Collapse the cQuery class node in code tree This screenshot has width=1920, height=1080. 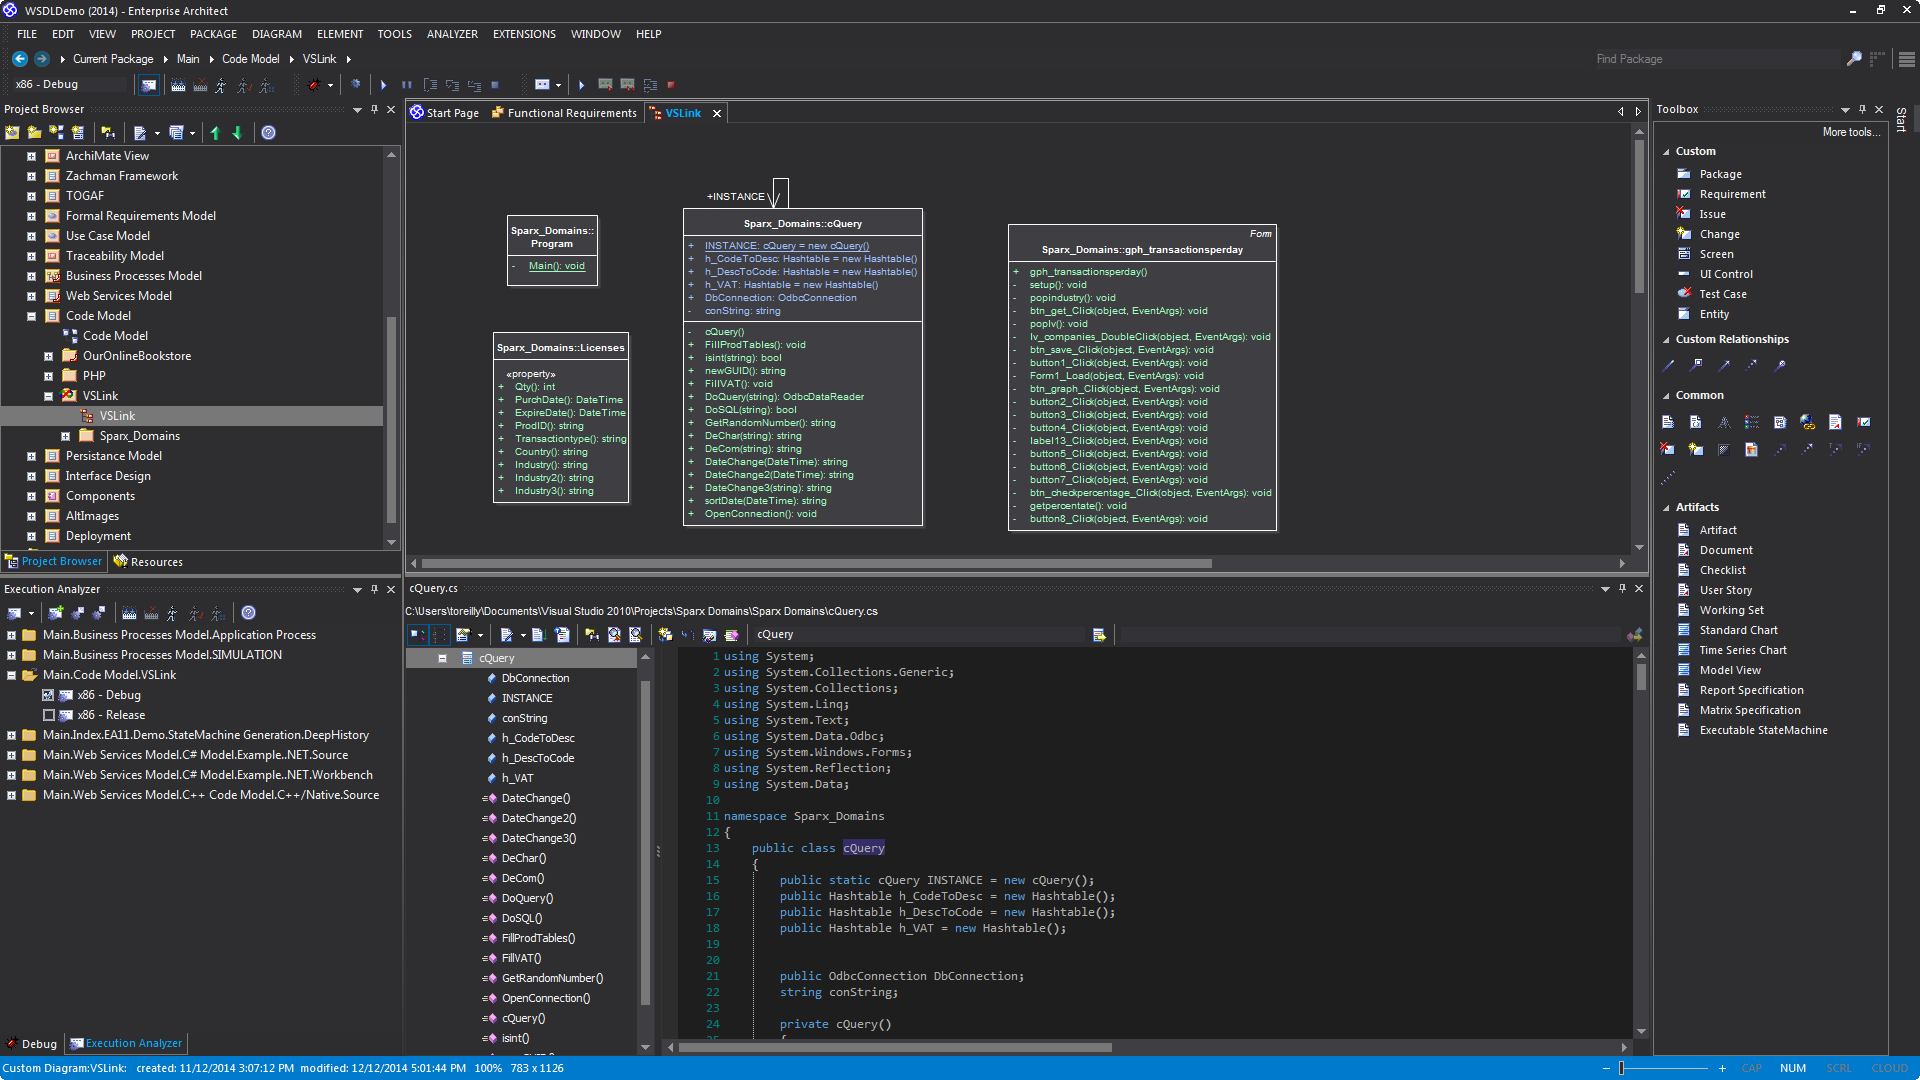tap(442, 658)
